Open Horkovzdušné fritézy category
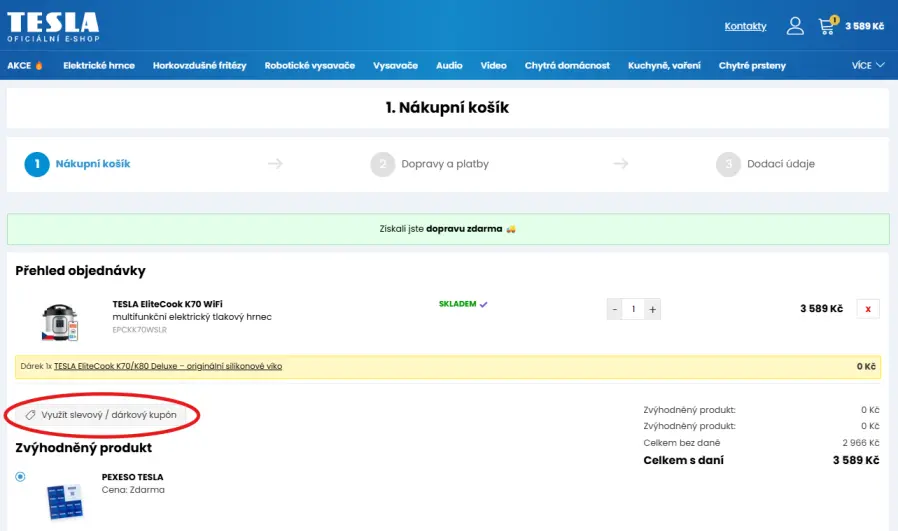The image size is (898, 531). (199, 65)
